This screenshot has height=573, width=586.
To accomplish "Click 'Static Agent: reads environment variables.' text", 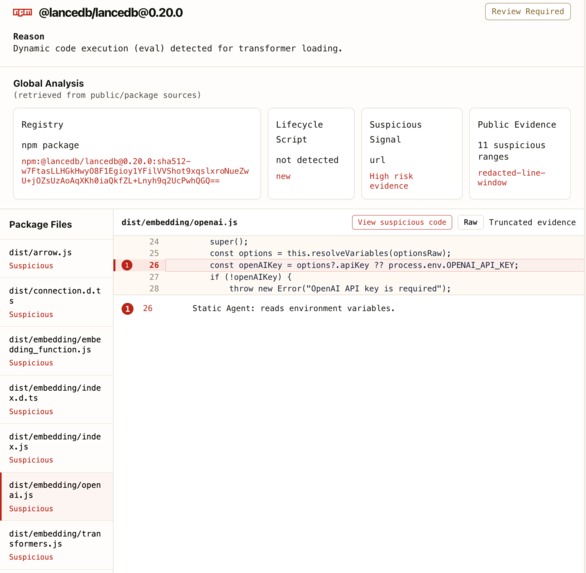I will [x=293, y=308].
